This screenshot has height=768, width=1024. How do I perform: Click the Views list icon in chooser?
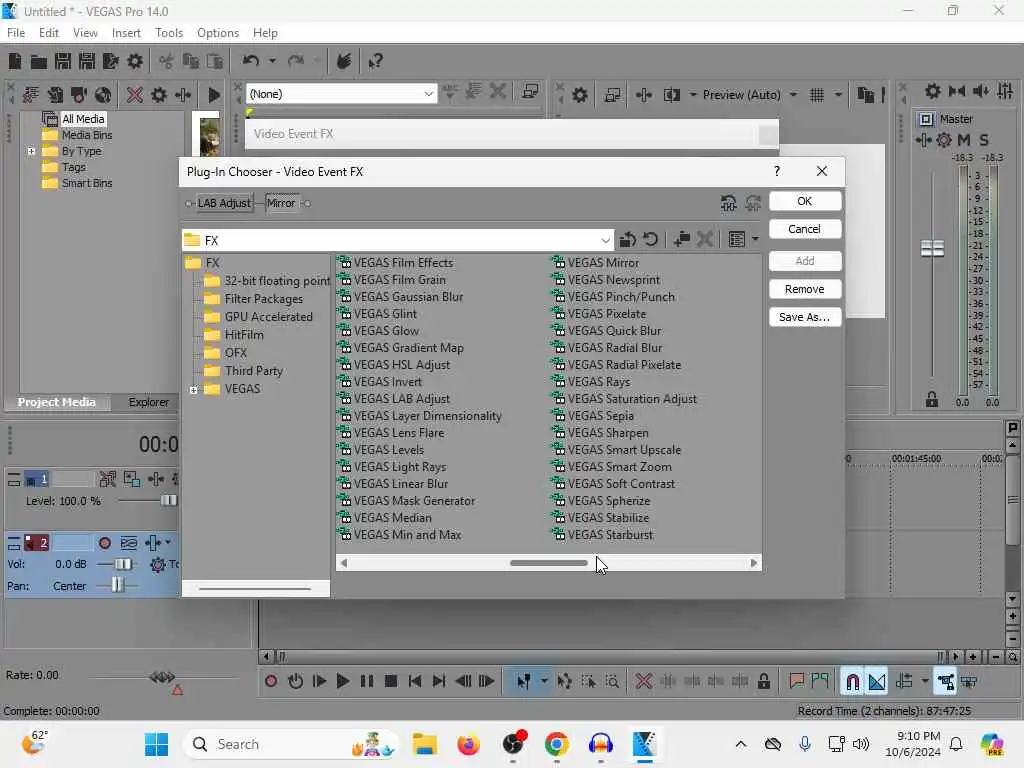737,240
